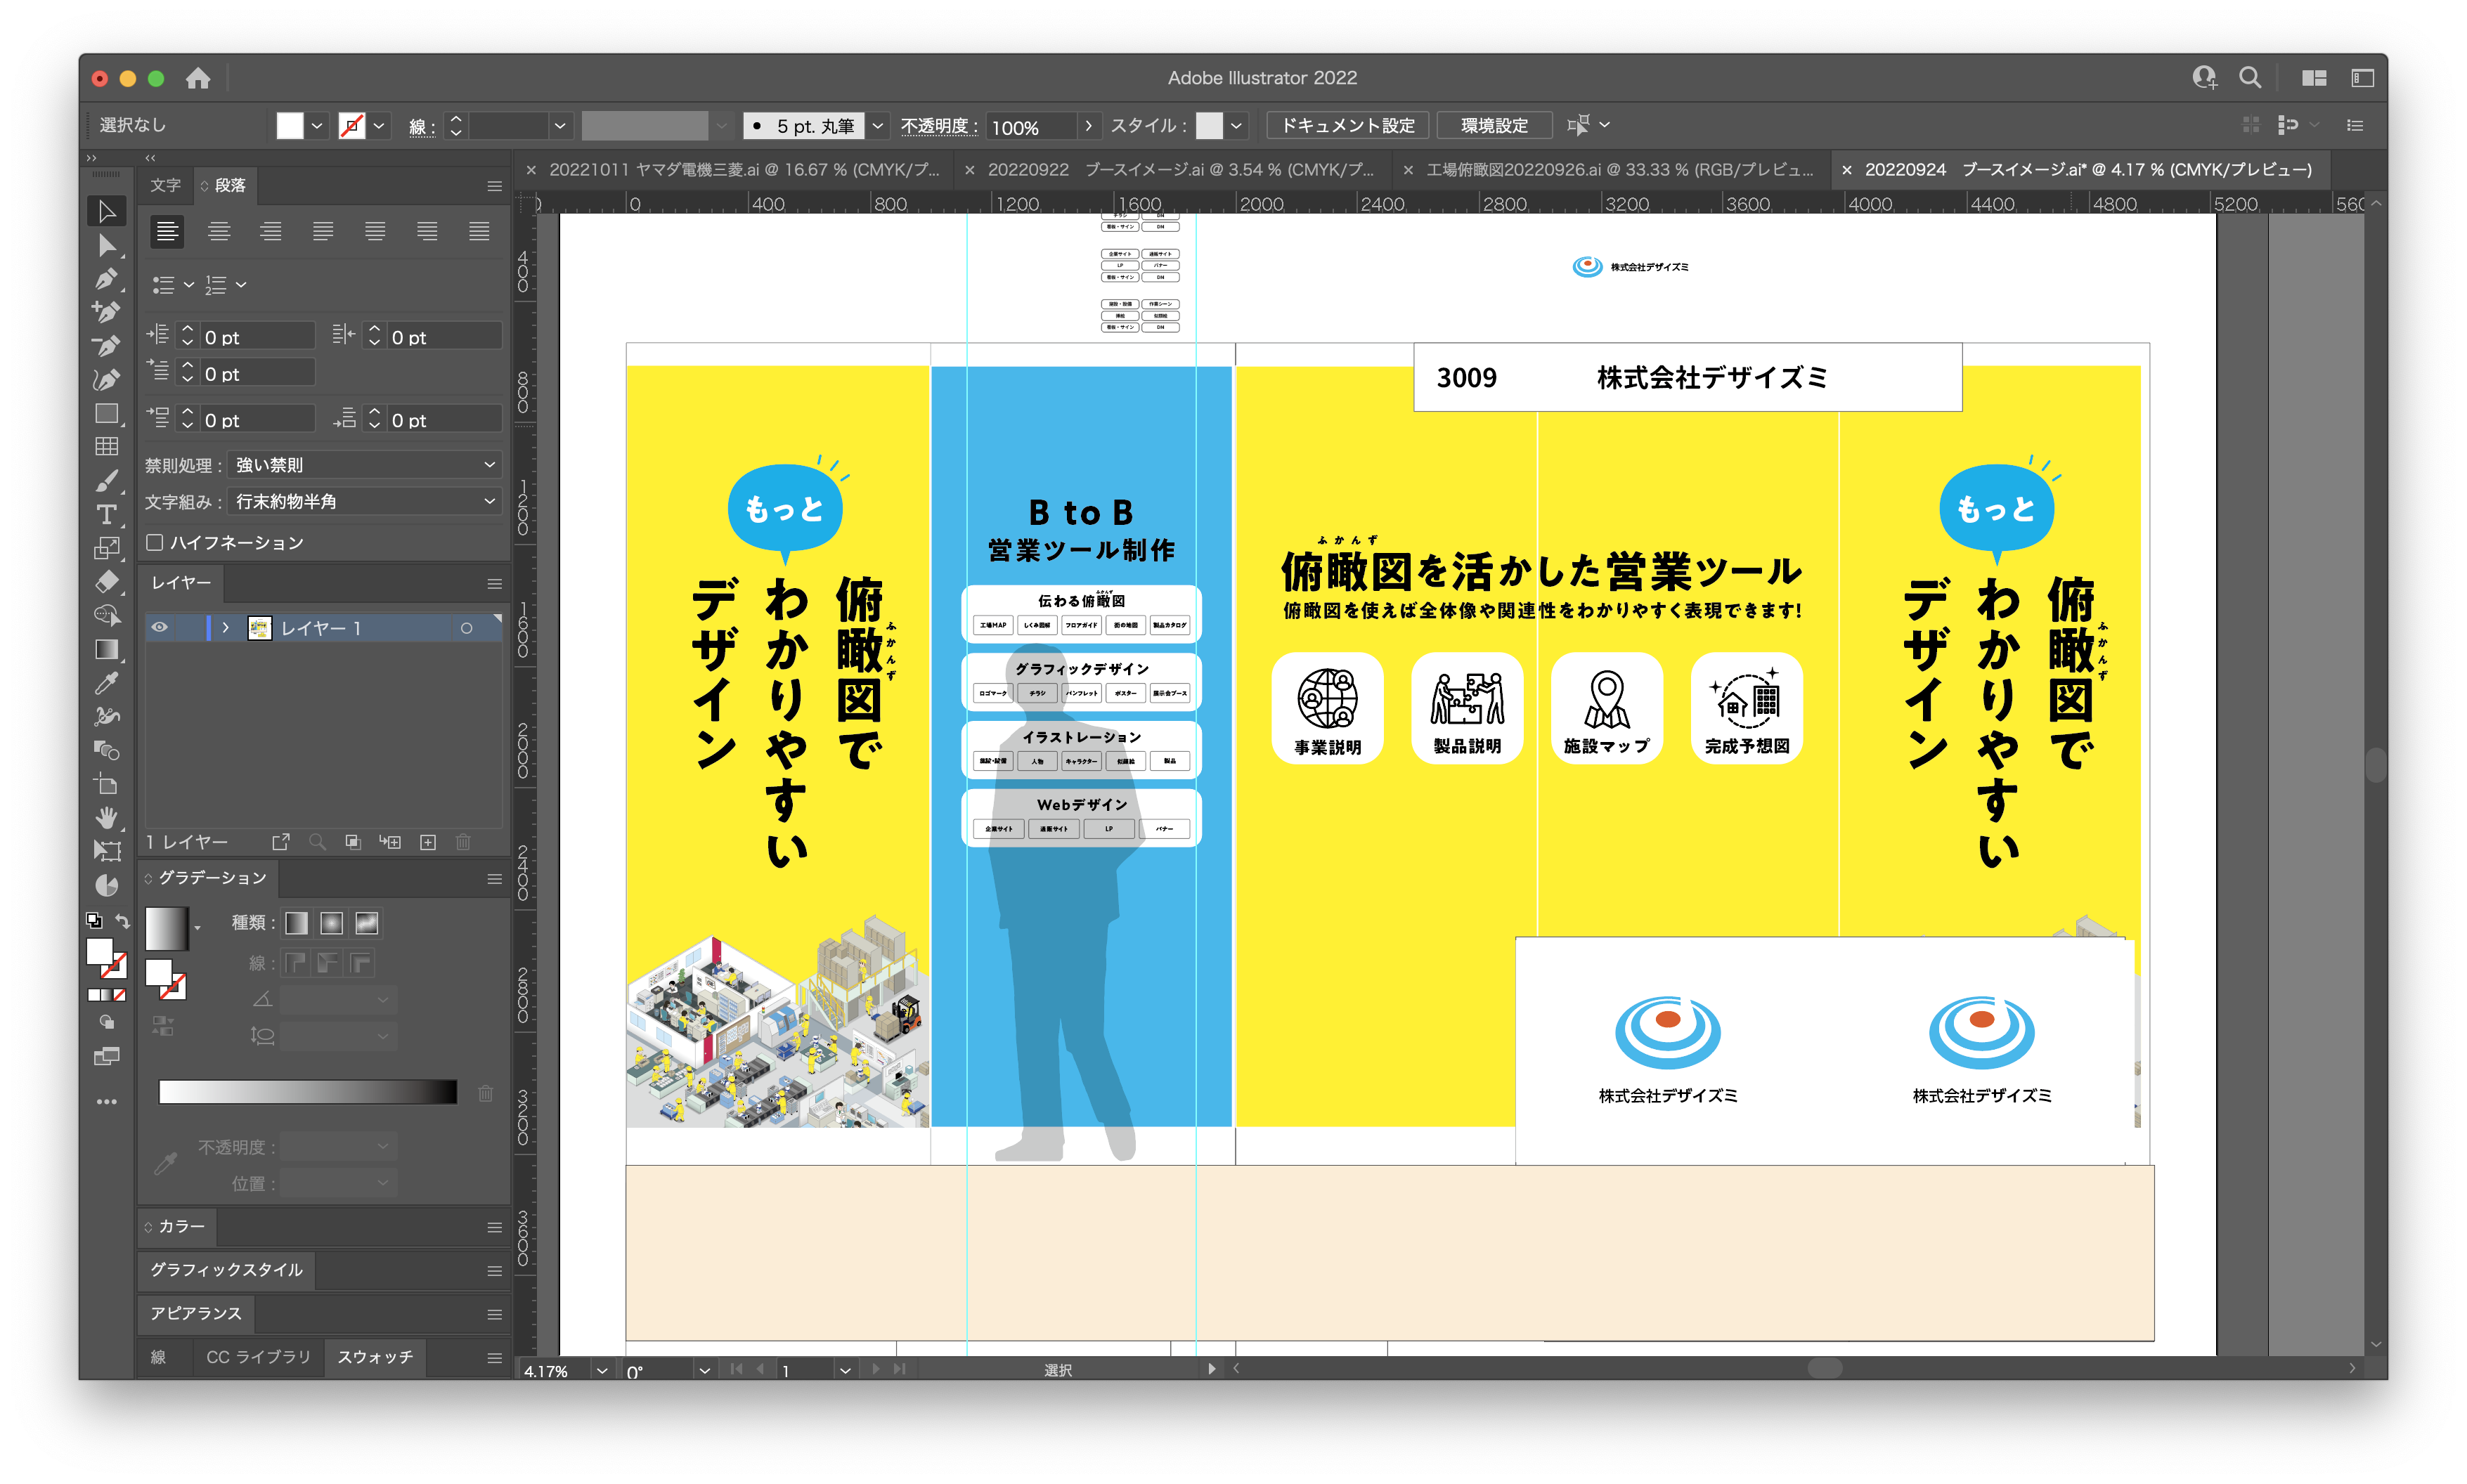Choose radial gradient type

point(331,923)
